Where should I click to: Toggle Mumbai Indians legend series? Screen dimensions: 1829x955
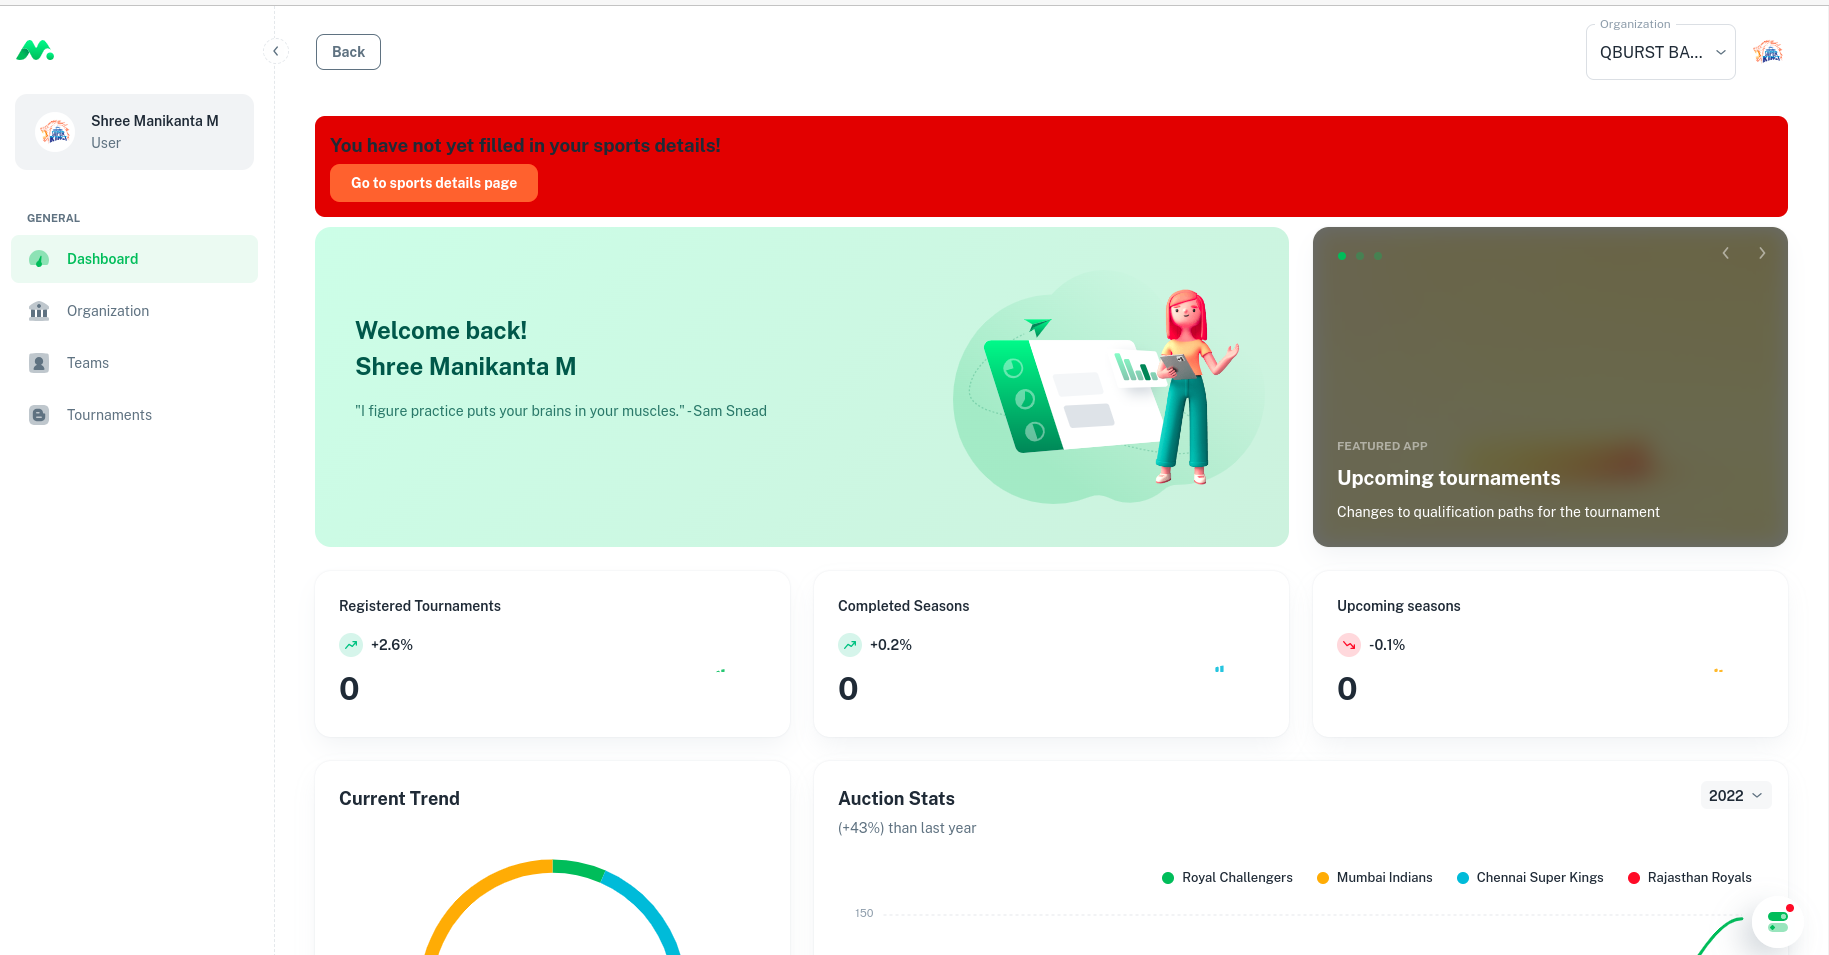[x=1375, y=878]
